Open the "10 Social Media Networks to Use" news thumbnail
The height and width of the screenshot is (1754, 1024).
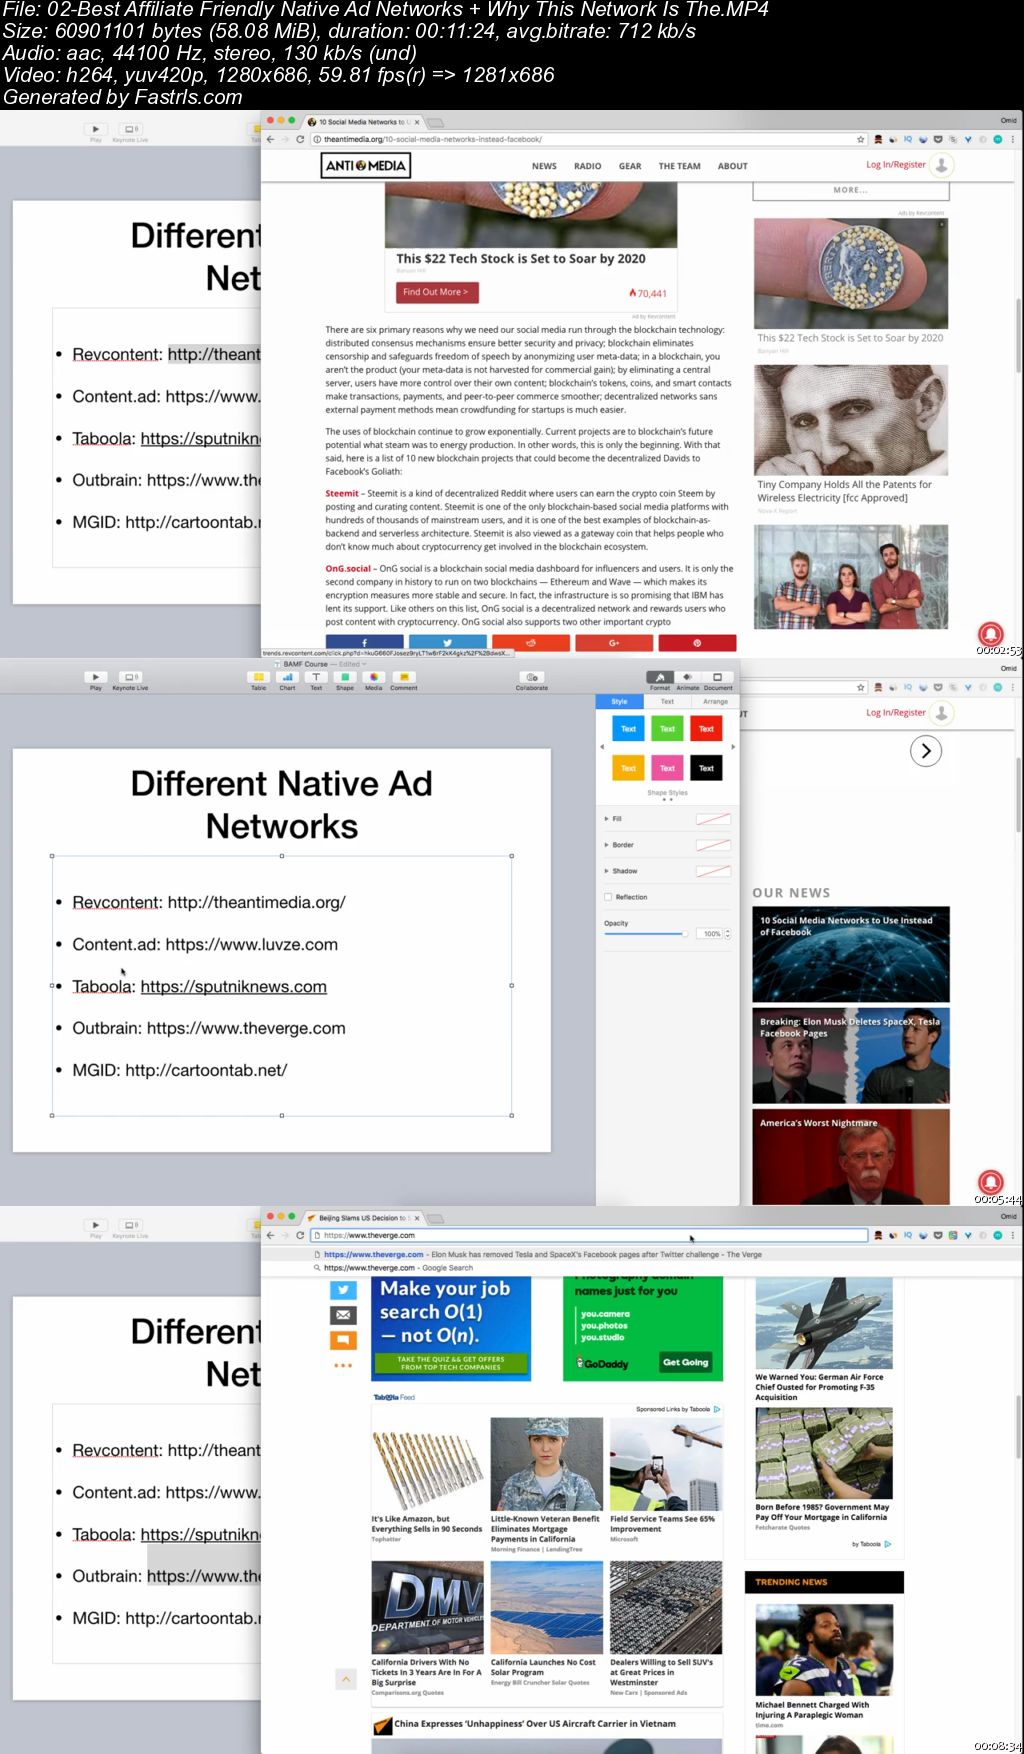851,955
